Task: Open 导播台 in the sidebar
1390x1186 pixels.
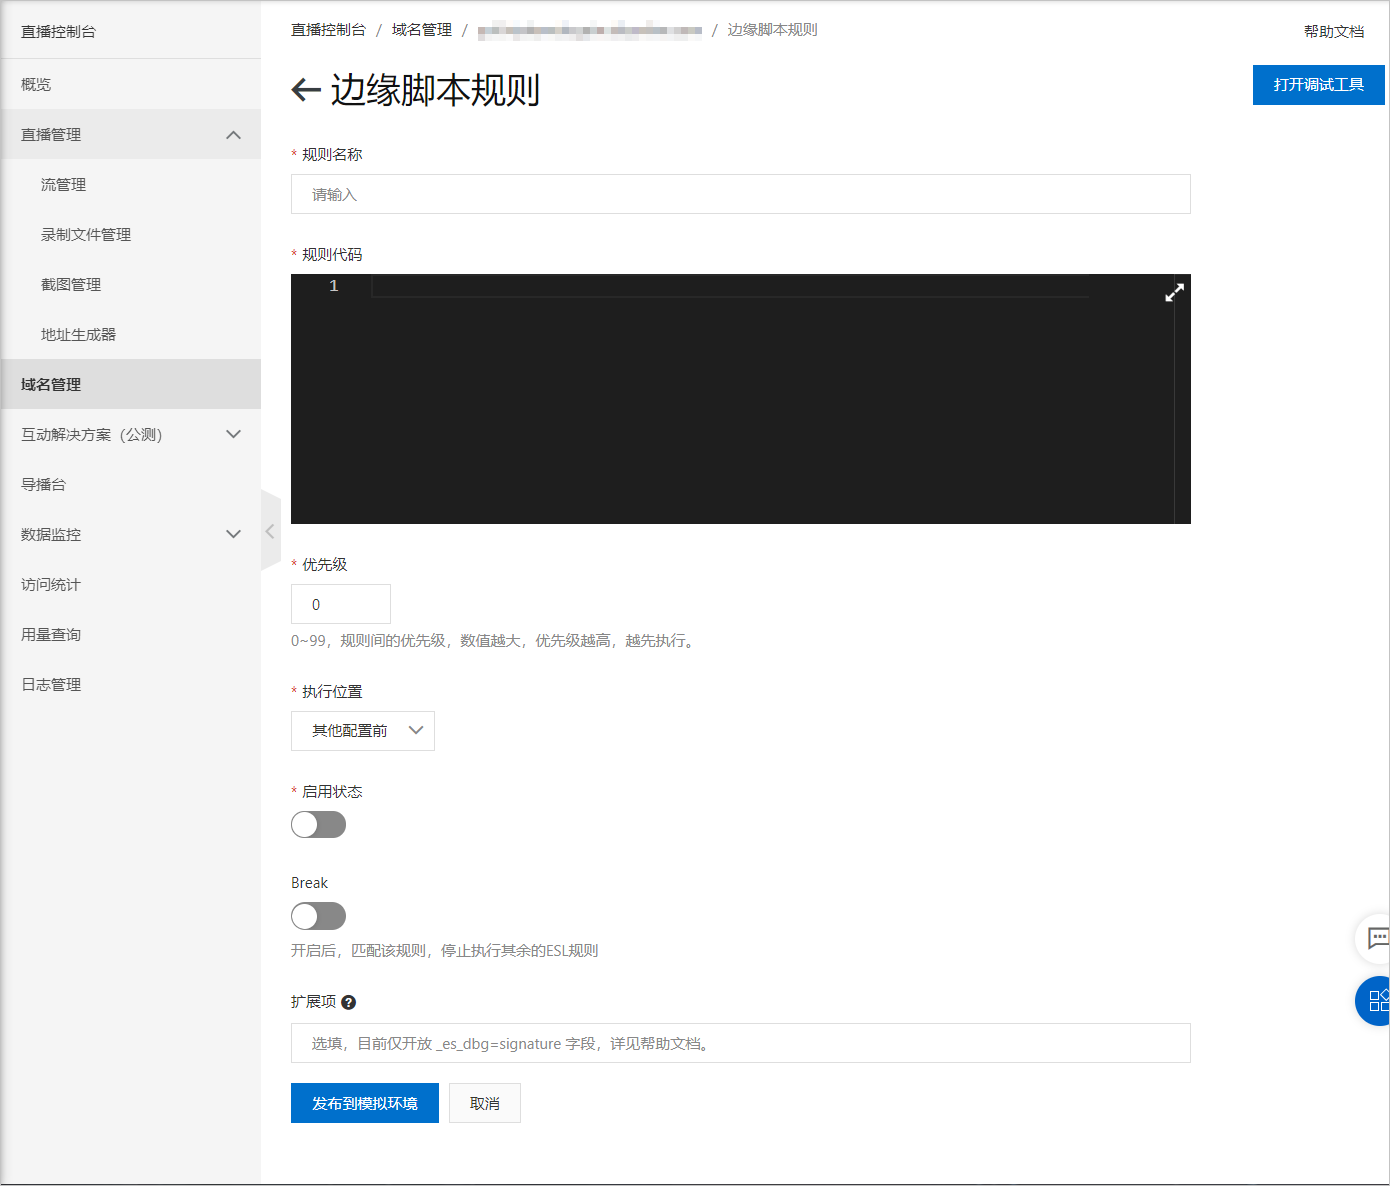Action: pos(130,484)
